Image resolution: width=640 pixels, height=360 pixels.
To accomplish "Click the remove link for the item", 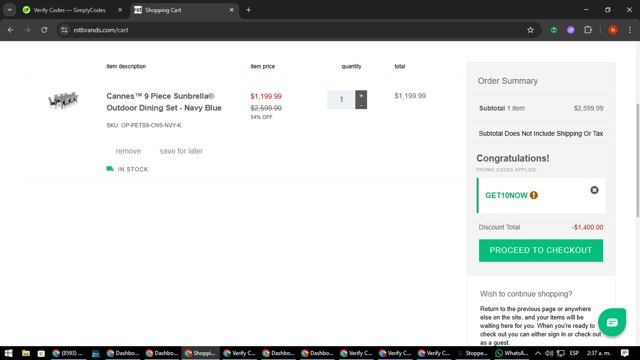I will click(x=128, y=151).
